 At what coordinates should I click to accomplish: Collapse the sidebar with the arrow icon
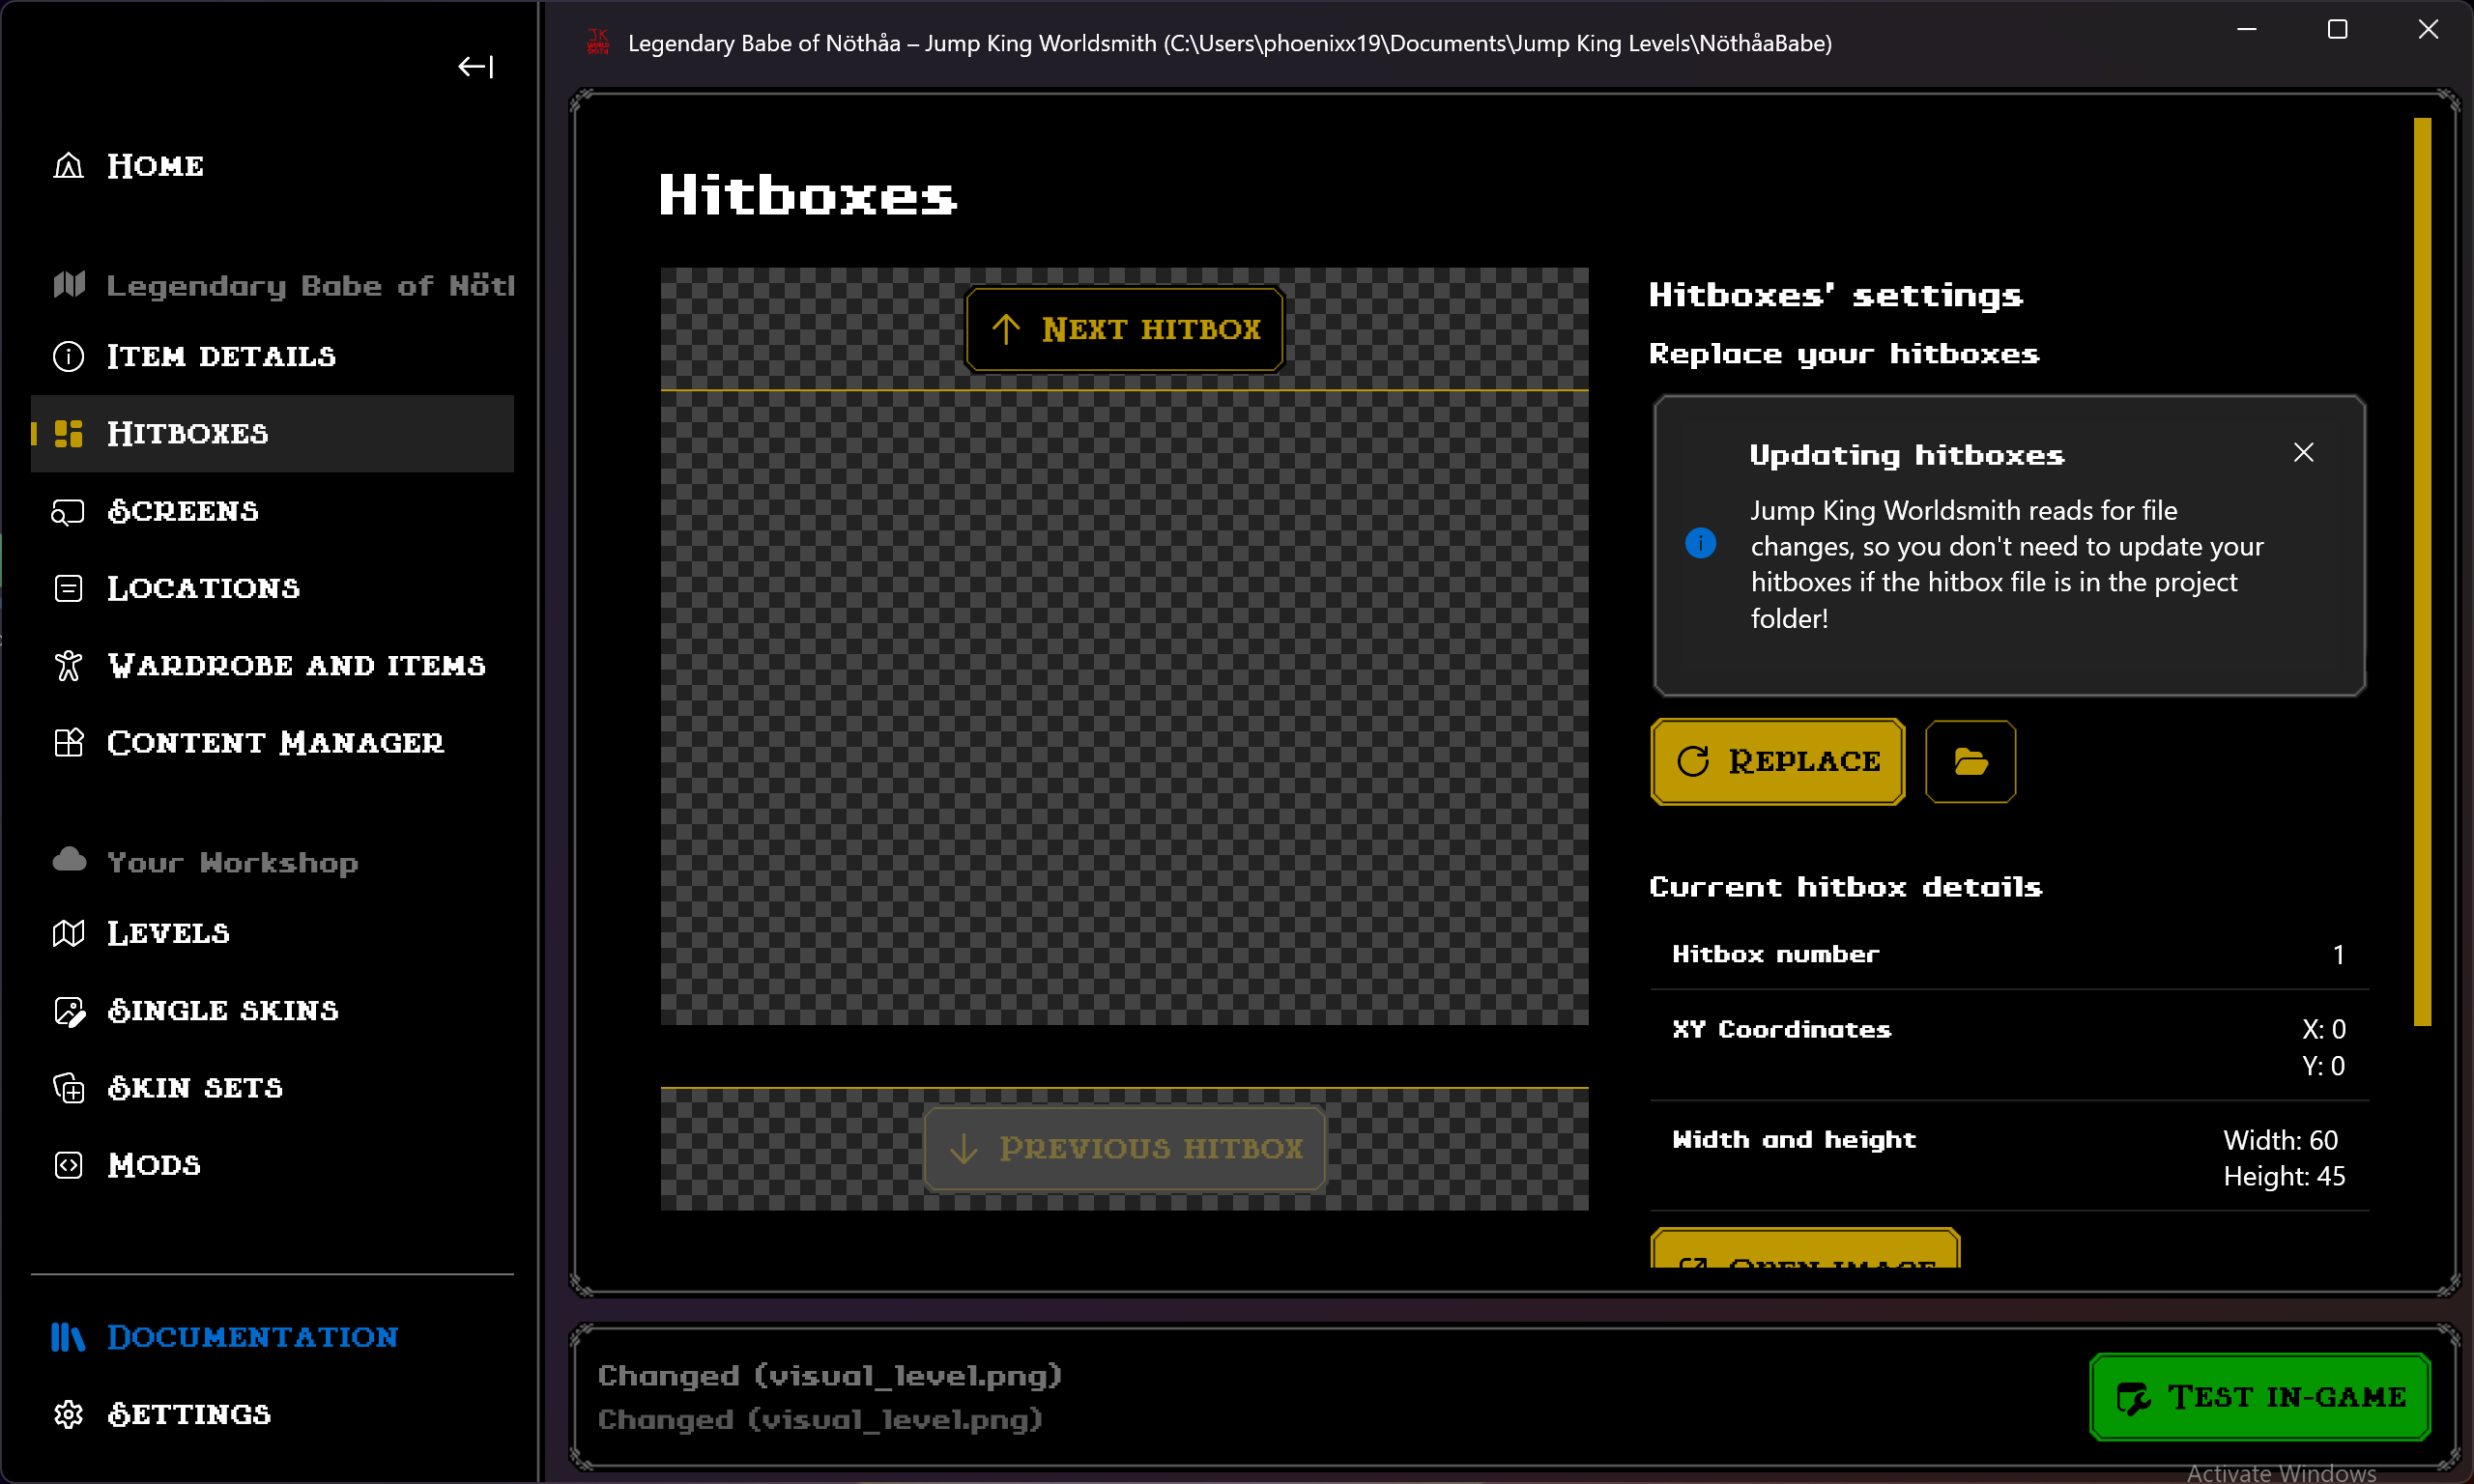[x=475, y=66]
